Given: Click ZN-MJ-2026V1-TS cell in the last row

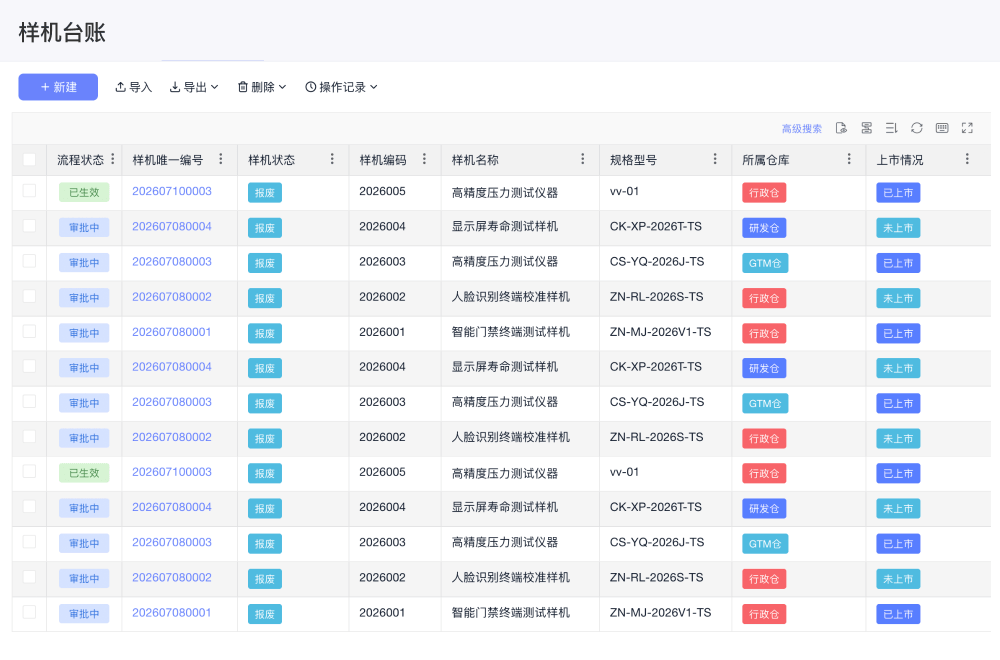Looking at the screenshot, I should [x=660, y=613].
